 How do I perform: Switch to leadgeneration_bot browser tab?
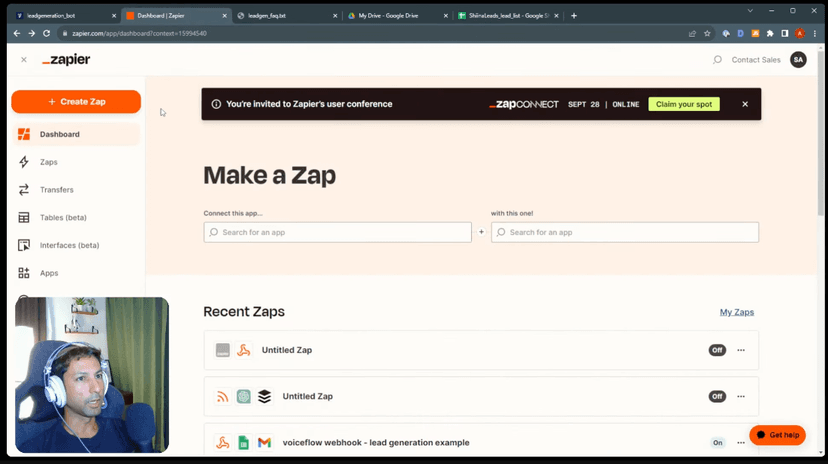(66, 16)
